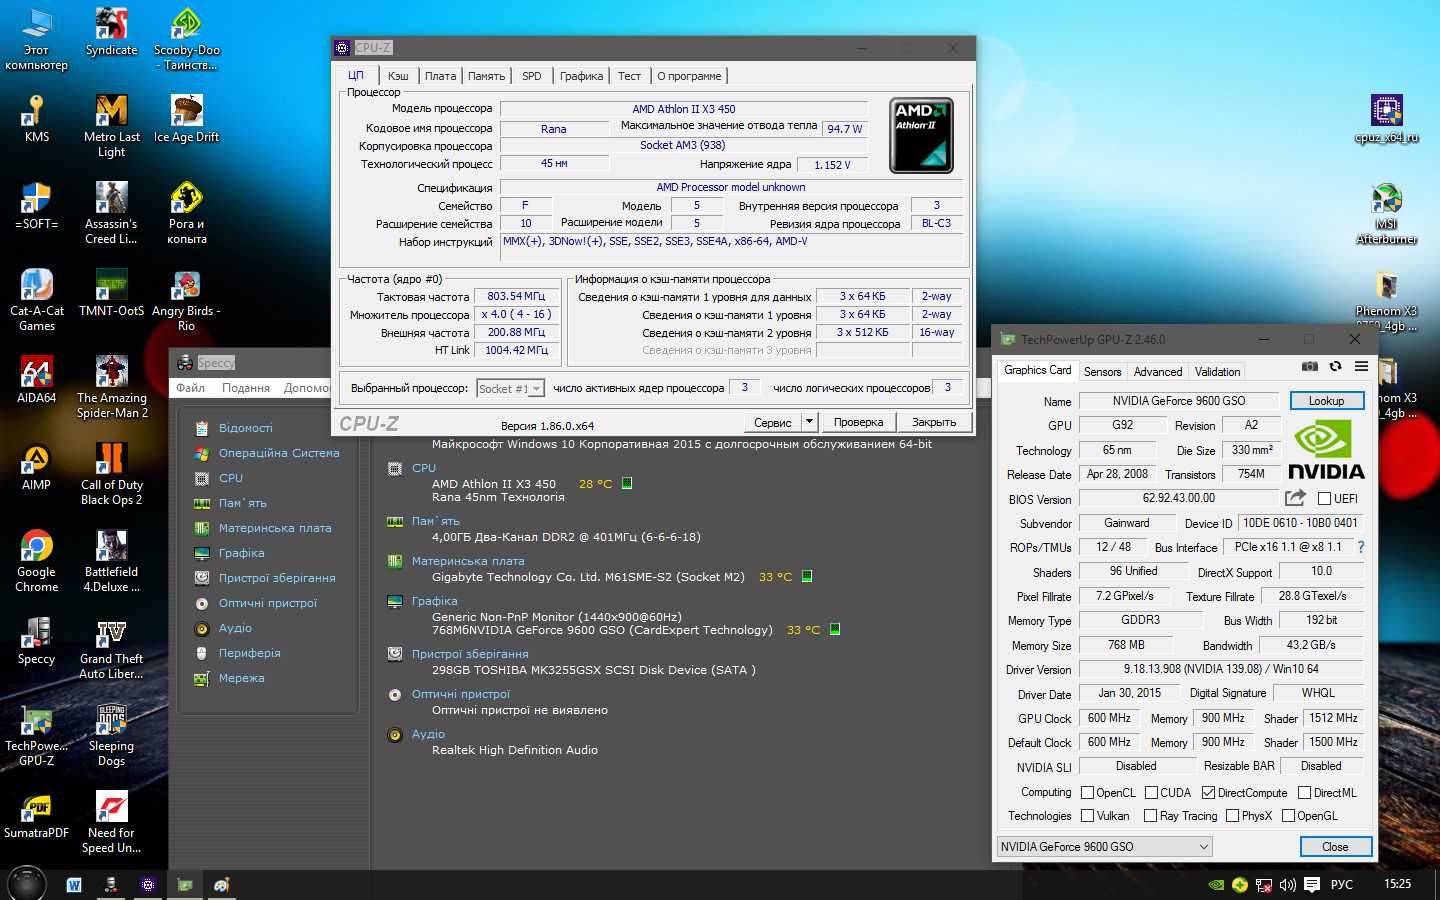1440x900 pixels.
Task: Click the Графіка link in Speccy summary
Action: pyautogui.click(x=434, y=601)
